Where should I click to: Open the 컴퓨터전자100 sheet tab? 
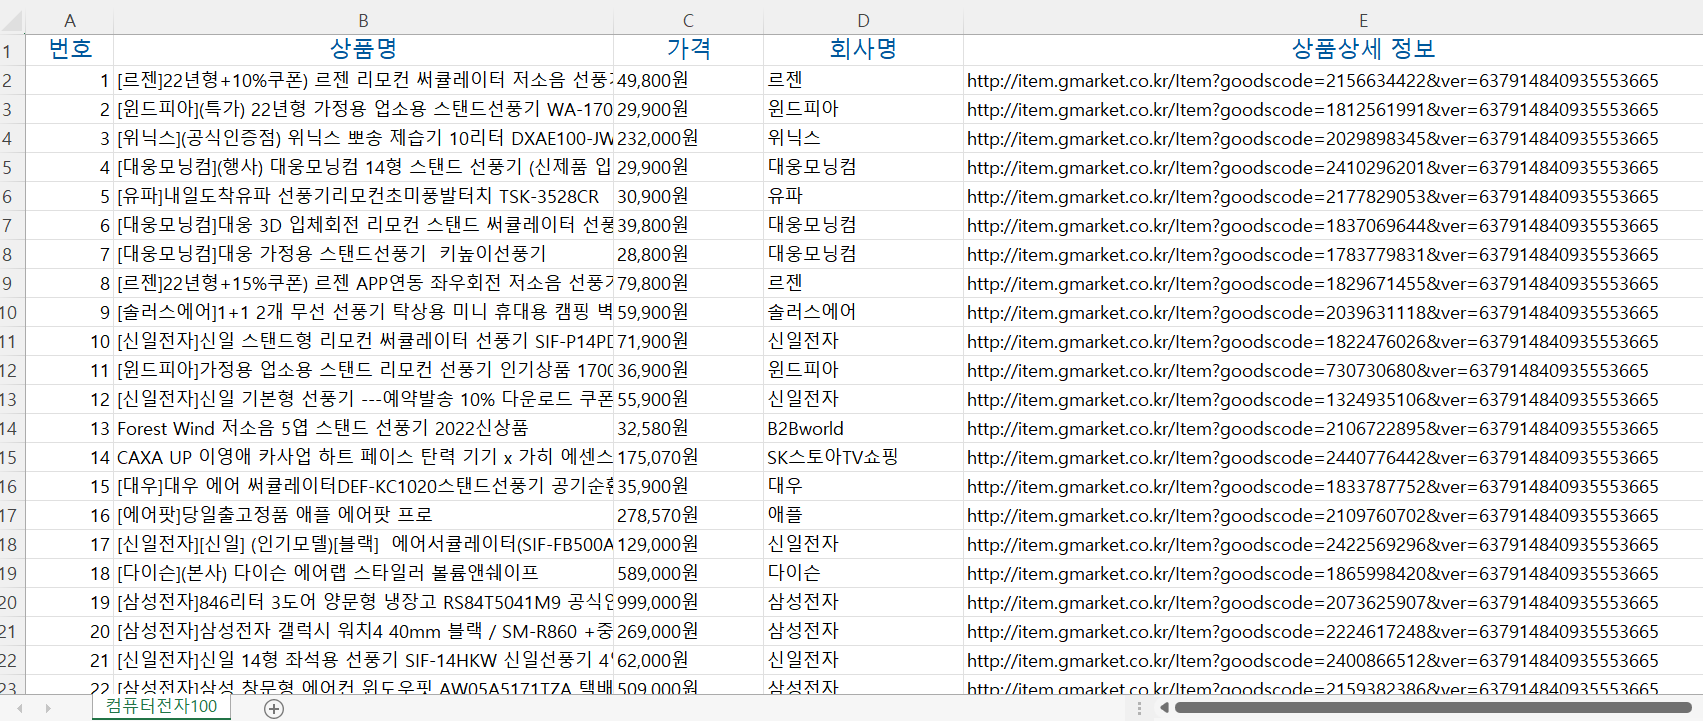[161, 706]
